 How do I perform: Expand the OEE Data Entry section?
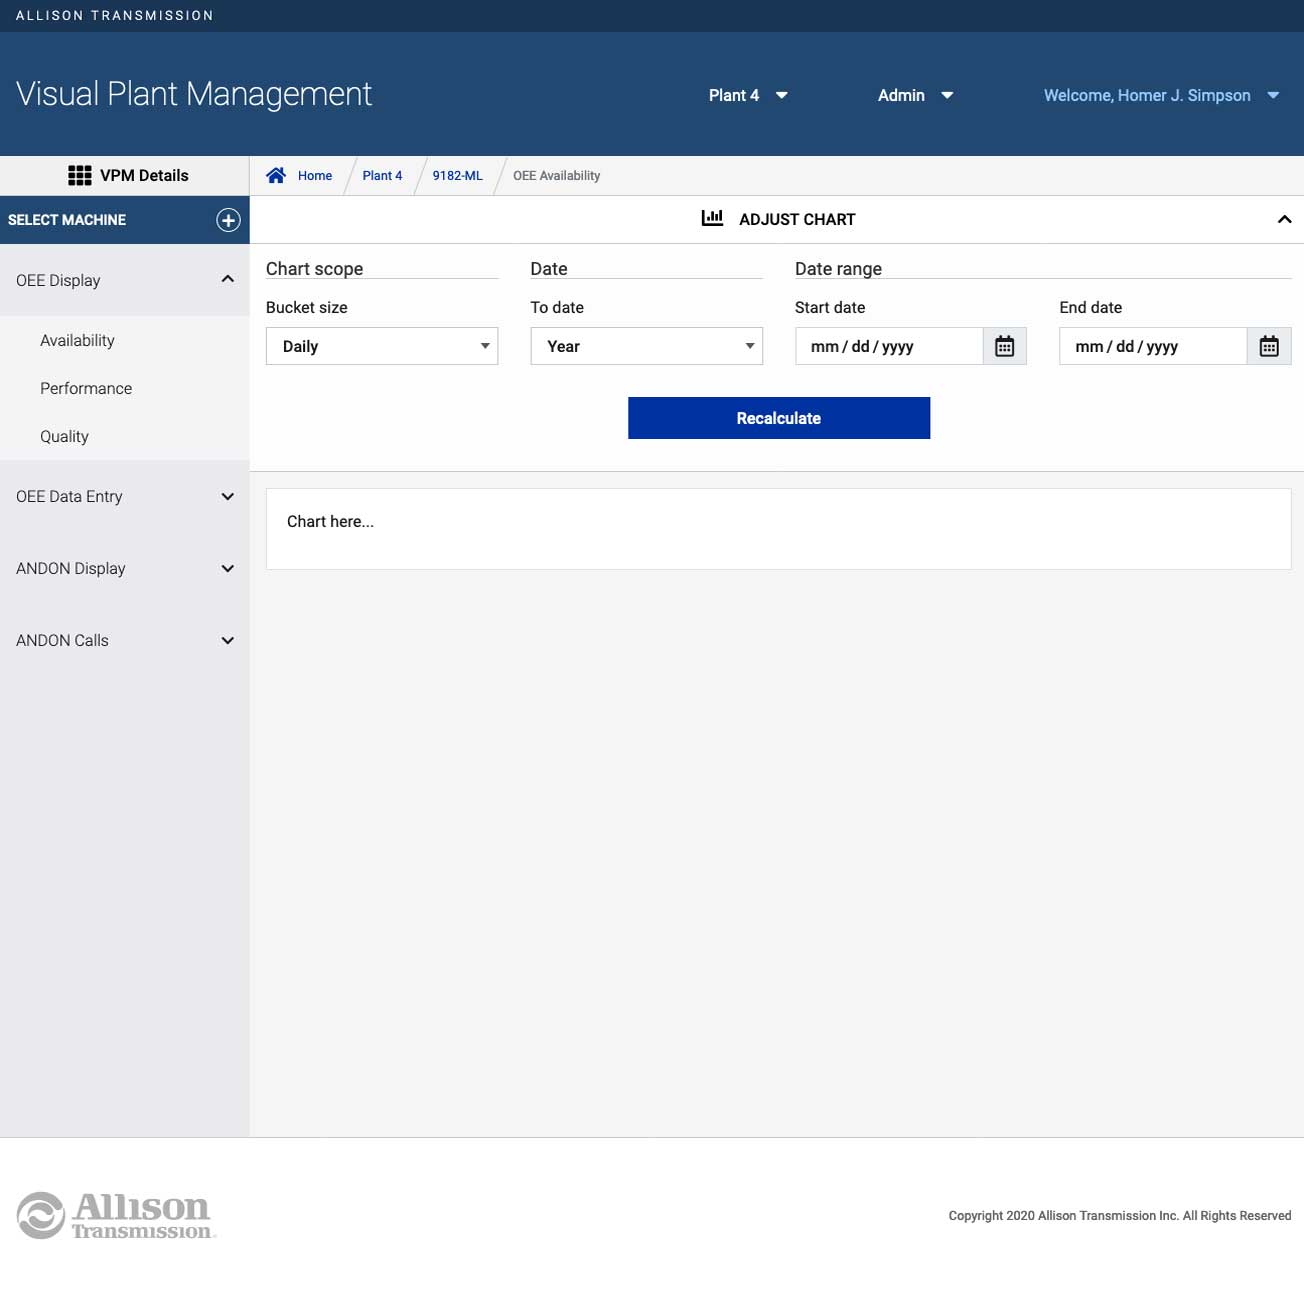point(227,497)
